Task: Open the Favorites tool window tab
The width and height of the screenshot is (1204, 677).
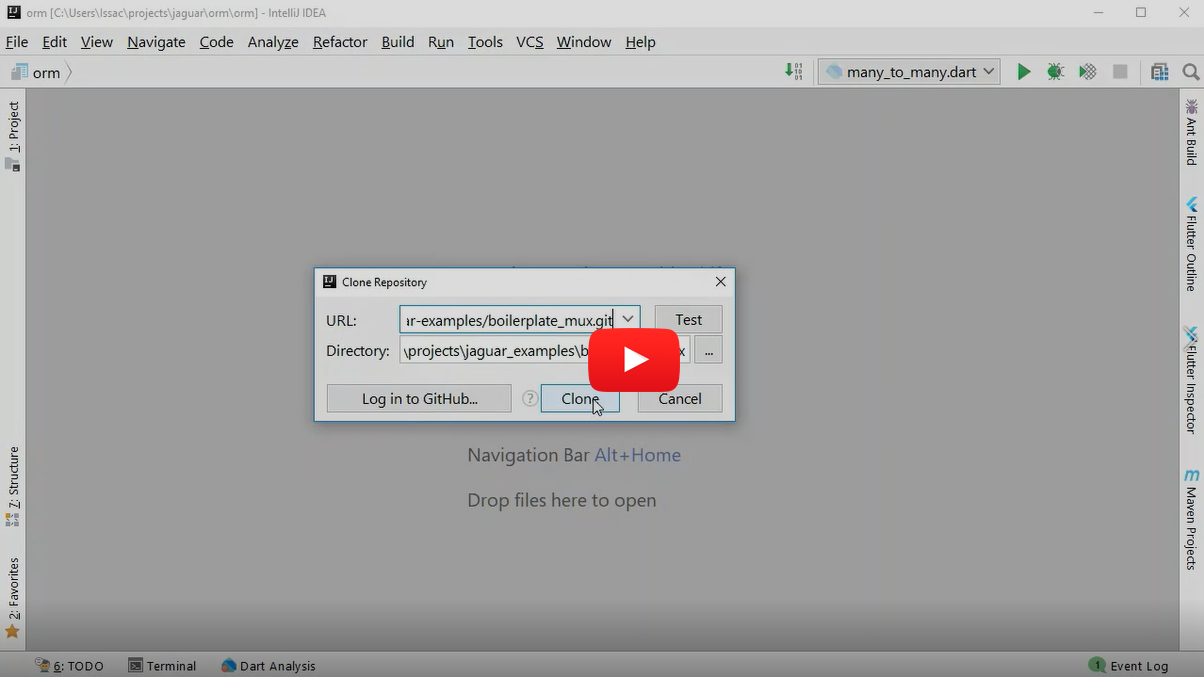Action: pyautogui.click(x=13, y=598)
